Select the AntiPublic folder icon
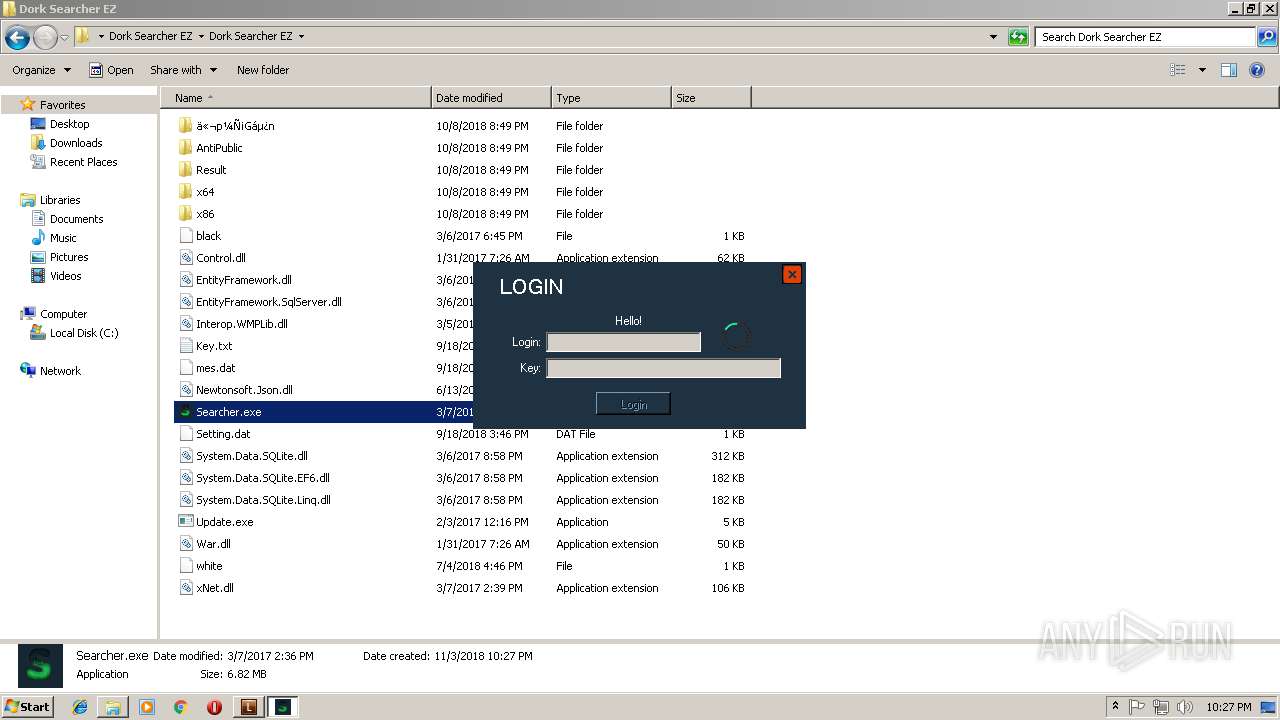This screenshot has height=720, width=1280. click(x=185, y=148)
